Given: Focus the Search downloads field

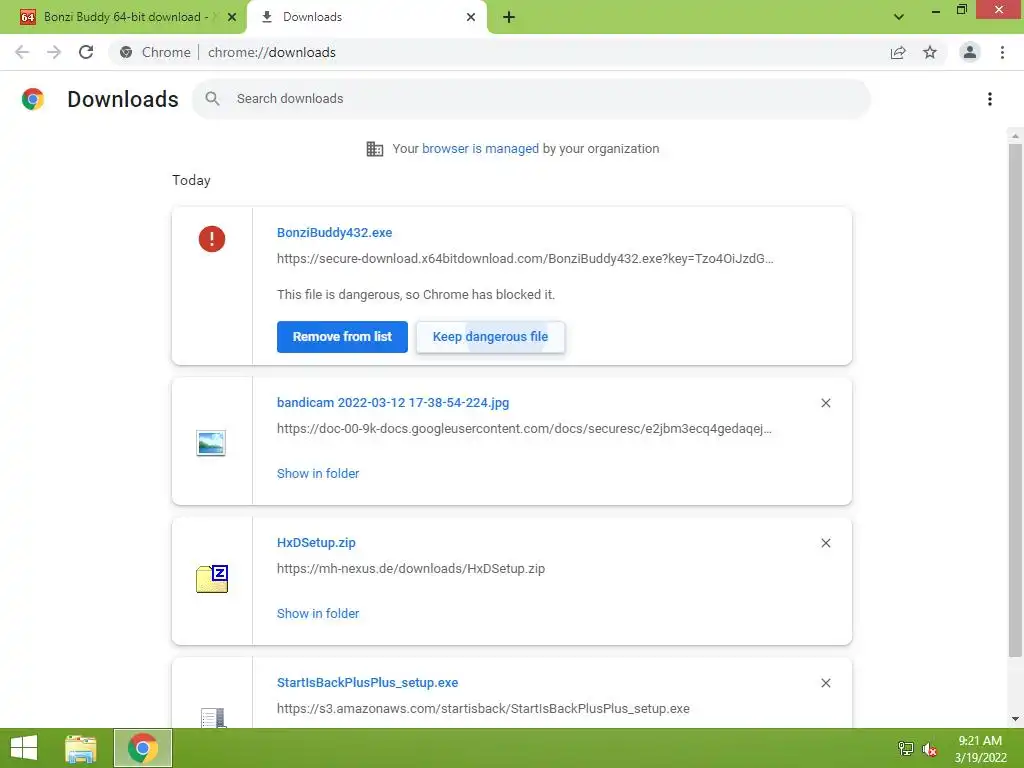Looking at the screenshot, I should click(531, 99).
